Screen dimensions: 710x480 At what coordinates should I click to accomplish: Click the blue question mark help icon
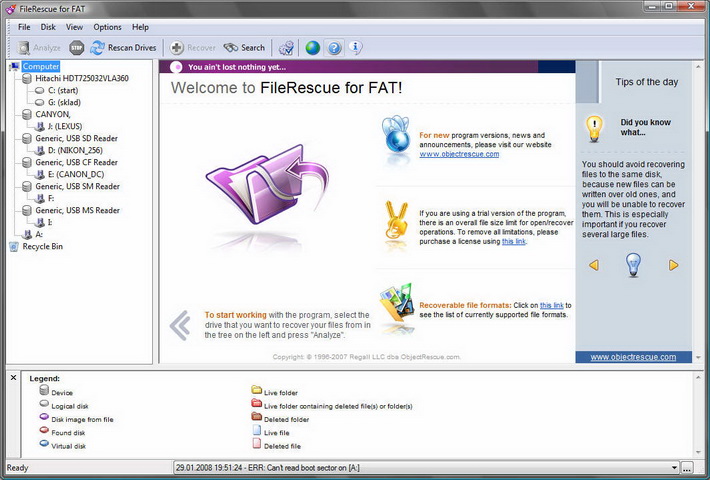[335, 47]
